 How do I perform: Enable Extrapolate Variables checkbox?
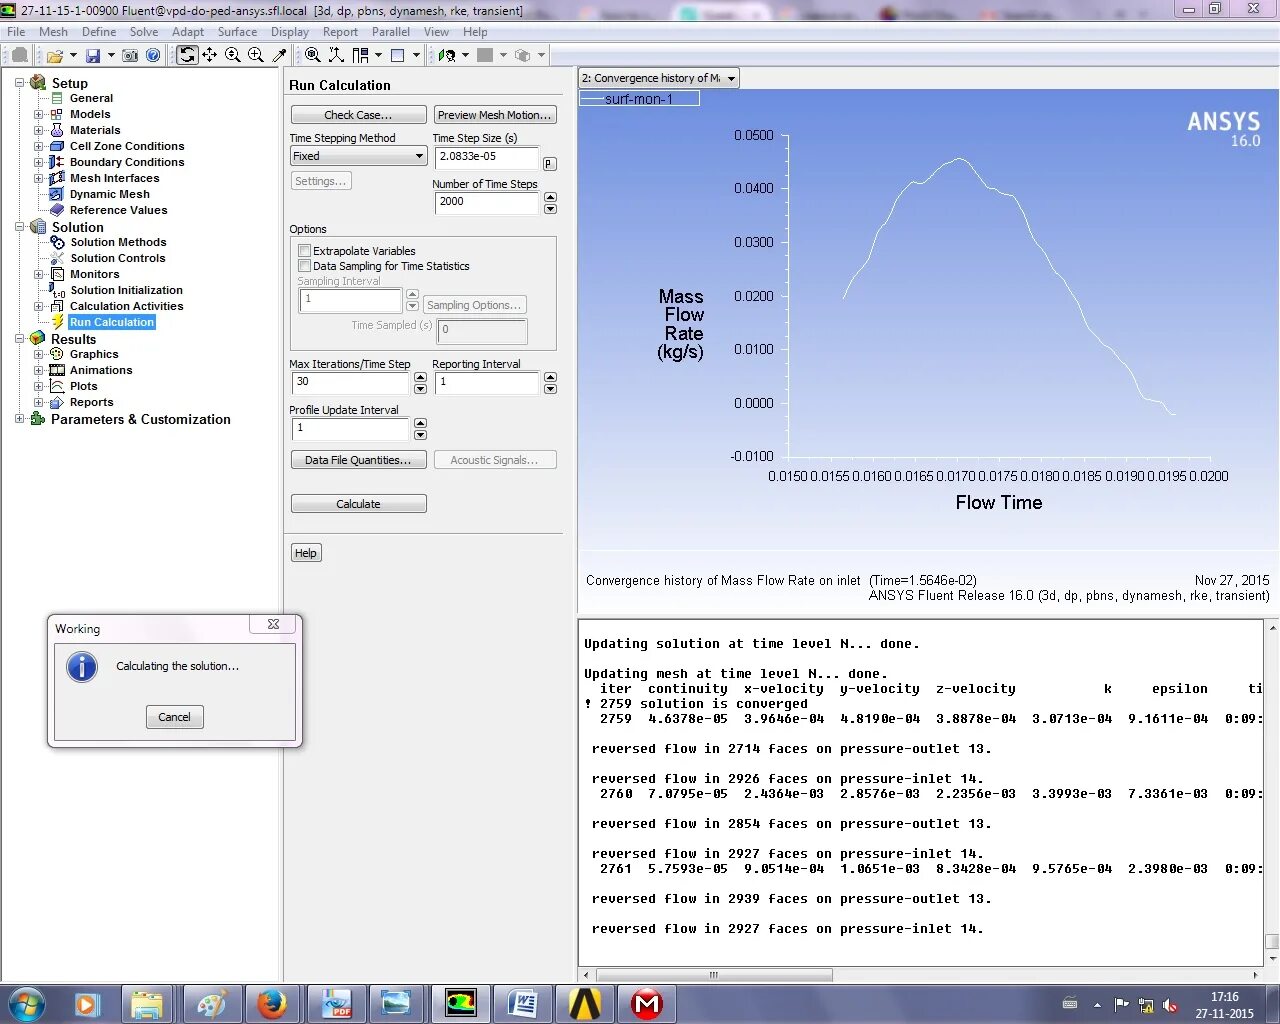tap(305, 251)
